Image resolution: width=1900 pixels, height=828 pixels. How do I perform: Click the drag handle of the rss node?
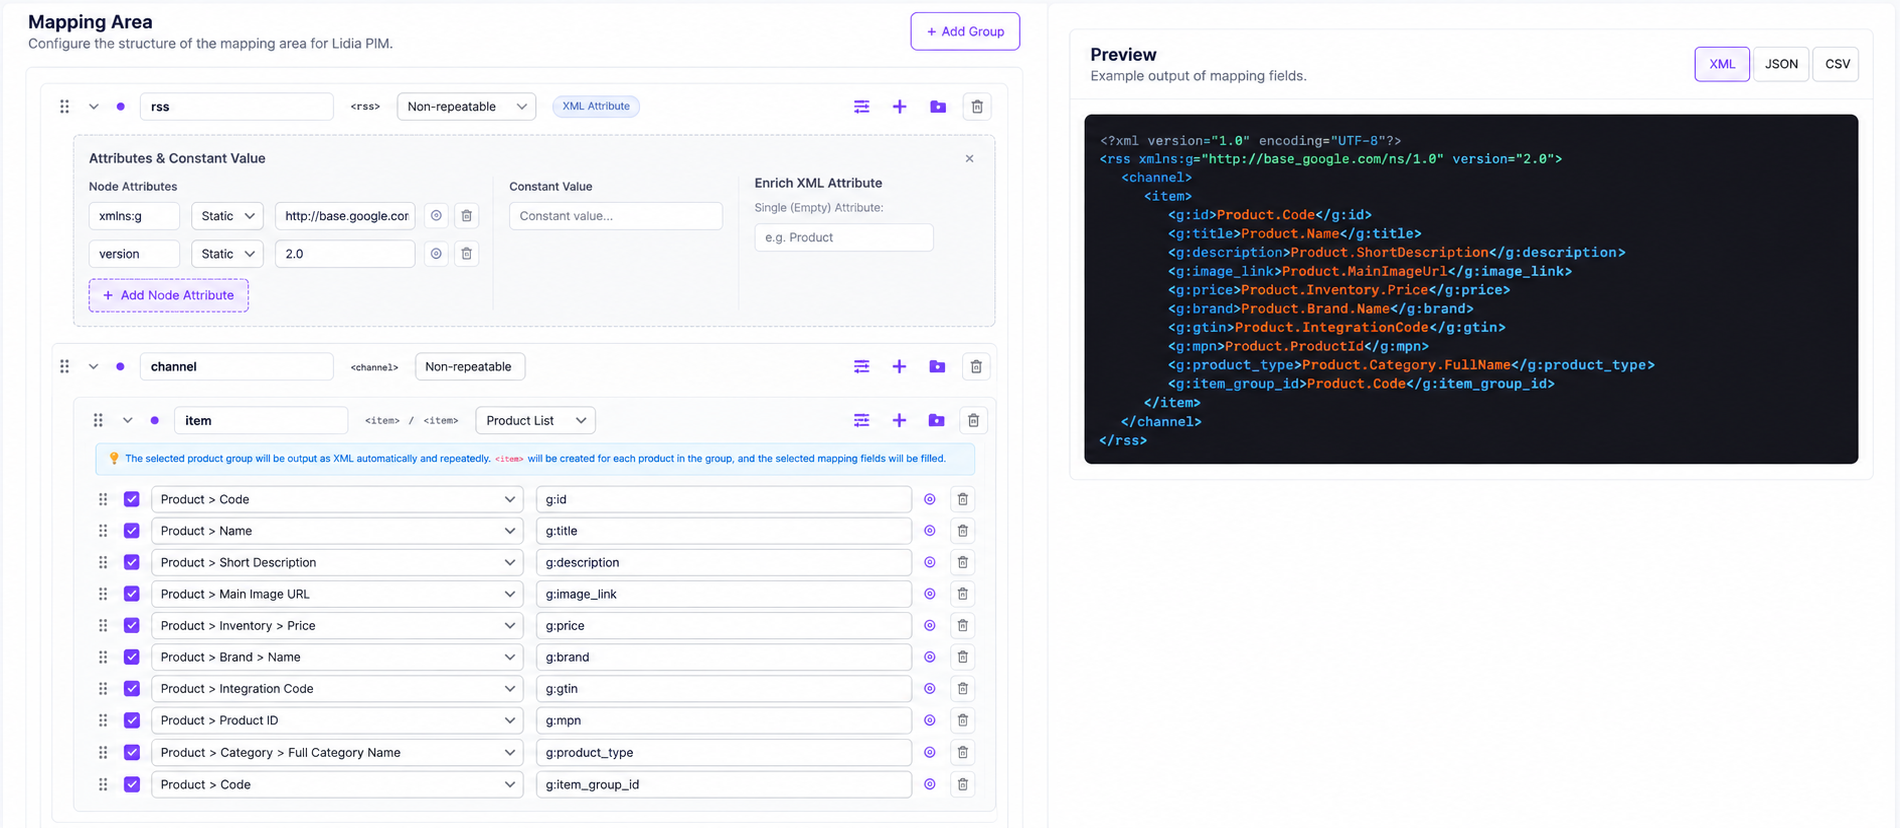[x=65, y=107]
